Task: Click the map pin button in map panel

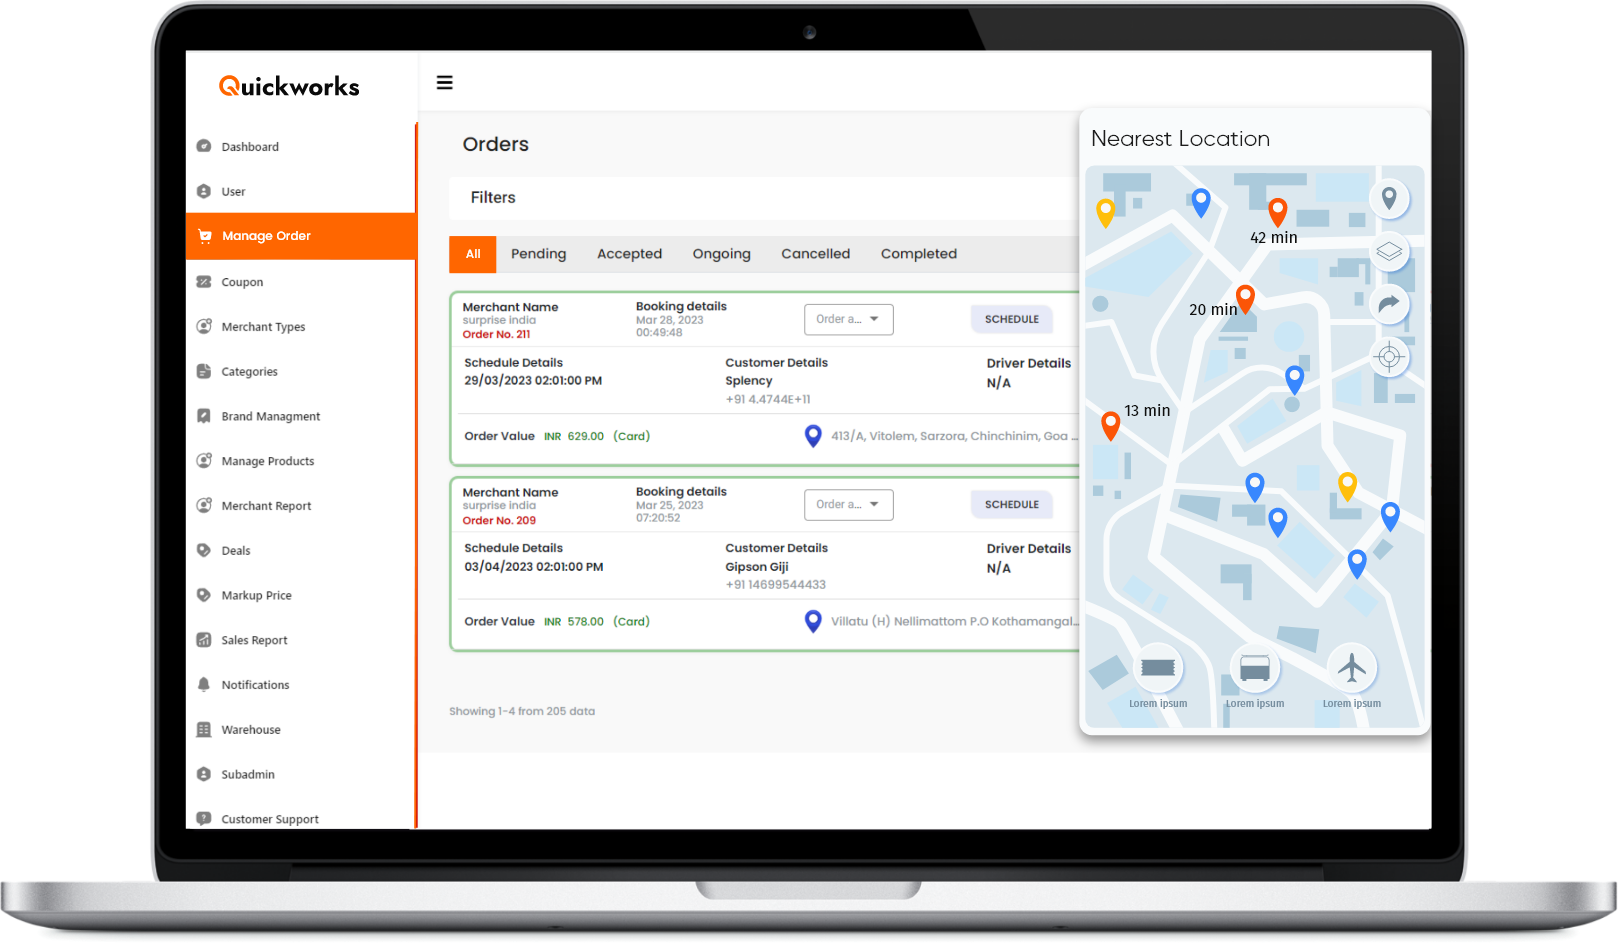Action: click(1388, 199)
